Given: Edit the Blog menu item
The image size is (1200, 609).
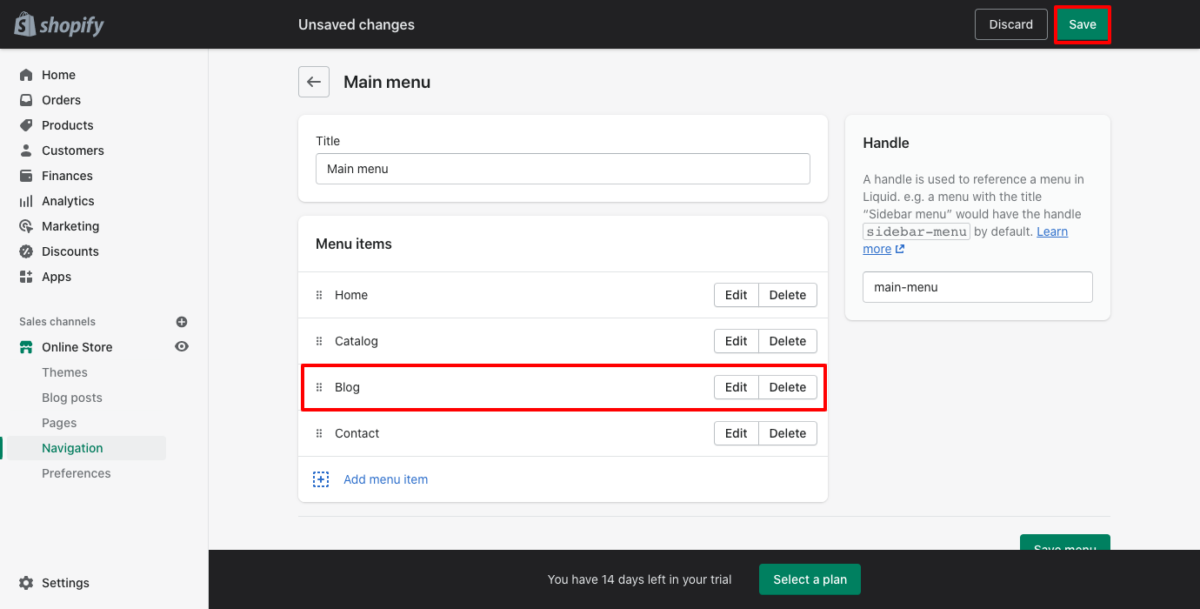Looking at the screenshot, I should pos(736,387).
